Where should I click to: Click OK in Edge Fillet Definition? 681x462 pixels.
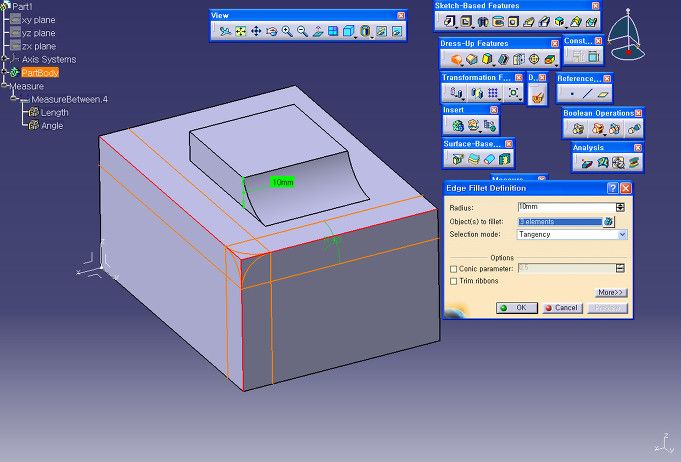click(517, 308)
